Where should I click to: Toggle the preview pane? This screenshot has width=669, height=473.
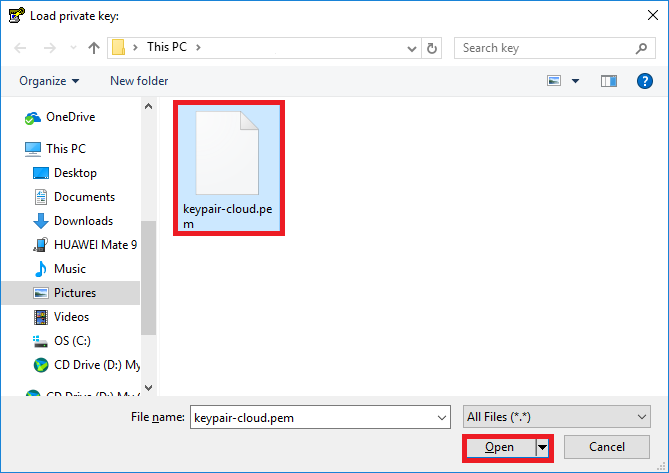pos(609,81)
